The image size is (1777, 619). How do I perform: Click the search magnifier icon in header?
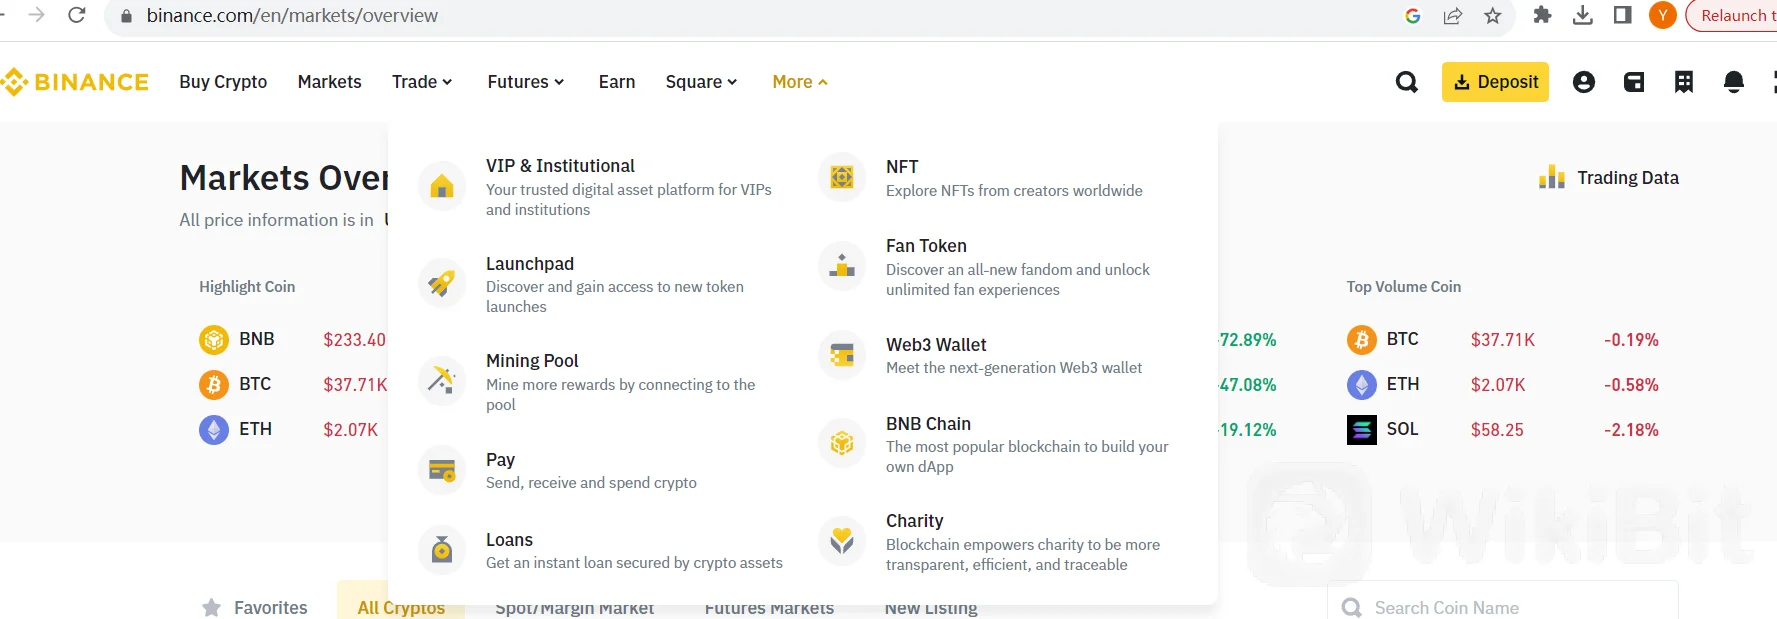[1406, 82]
